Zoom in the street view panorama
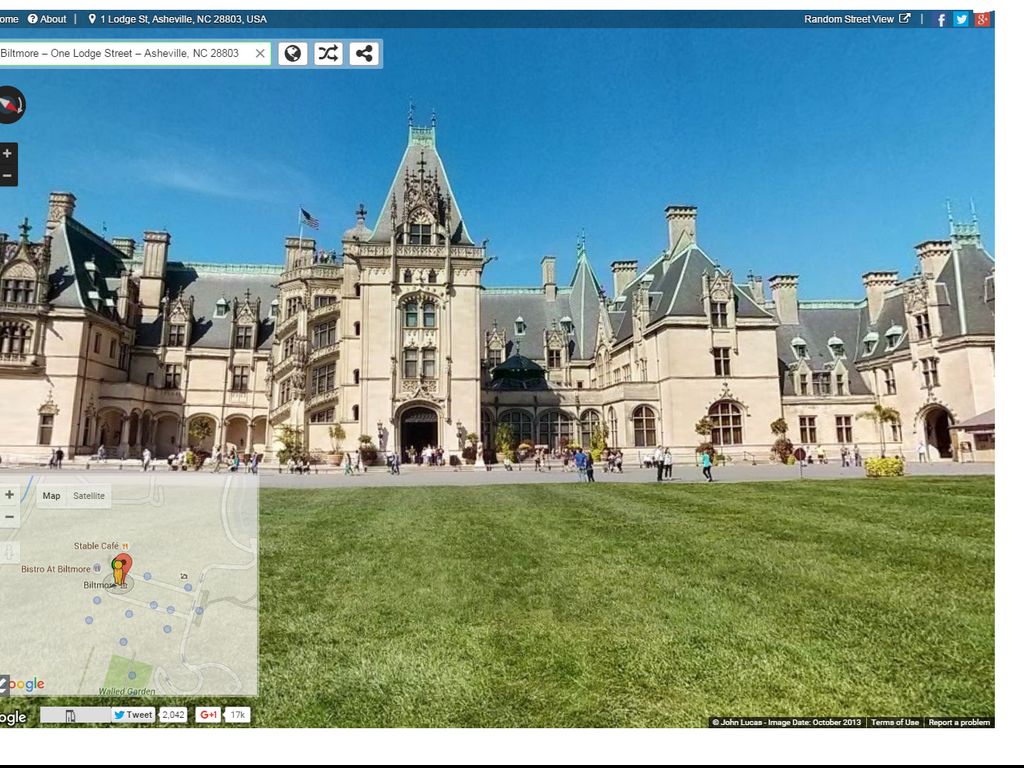1024x768 pixels. tap(7, 154)
